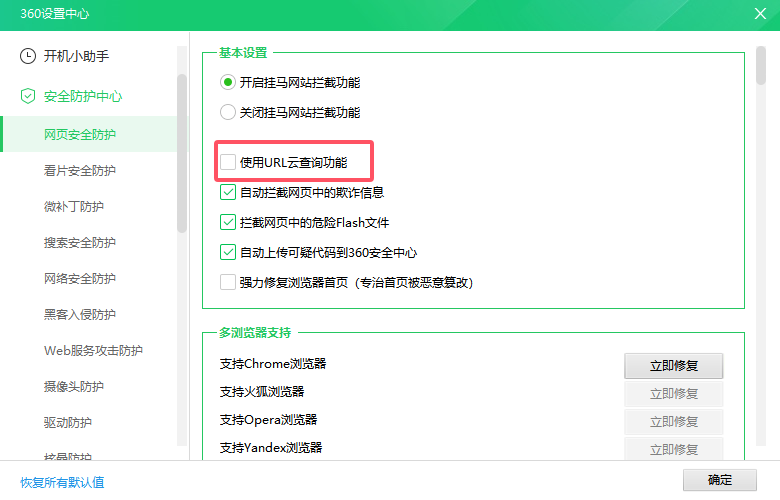This screenshot has width=780, height=500.
Task: Open 安全防护中心 section
Action: click(x=83, y=96)
